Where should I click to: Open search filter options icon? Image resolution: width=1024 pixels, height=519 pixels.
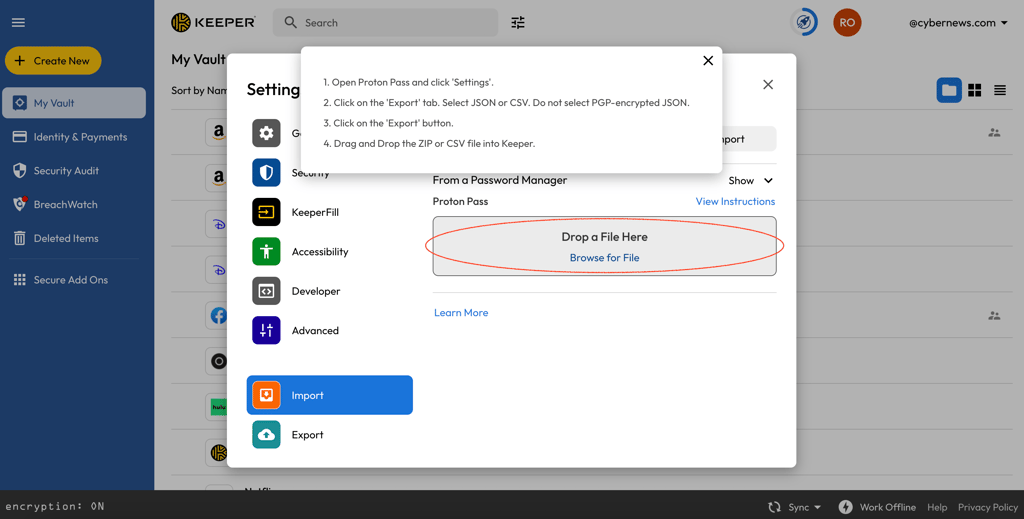(518, 23)
